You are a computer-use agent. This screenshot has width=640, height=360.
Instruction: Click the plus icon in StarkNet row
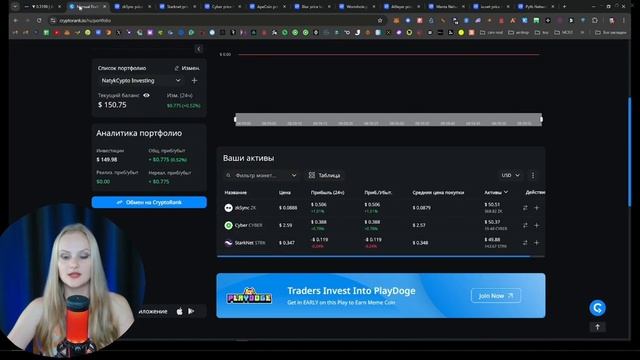pos(537,243)
